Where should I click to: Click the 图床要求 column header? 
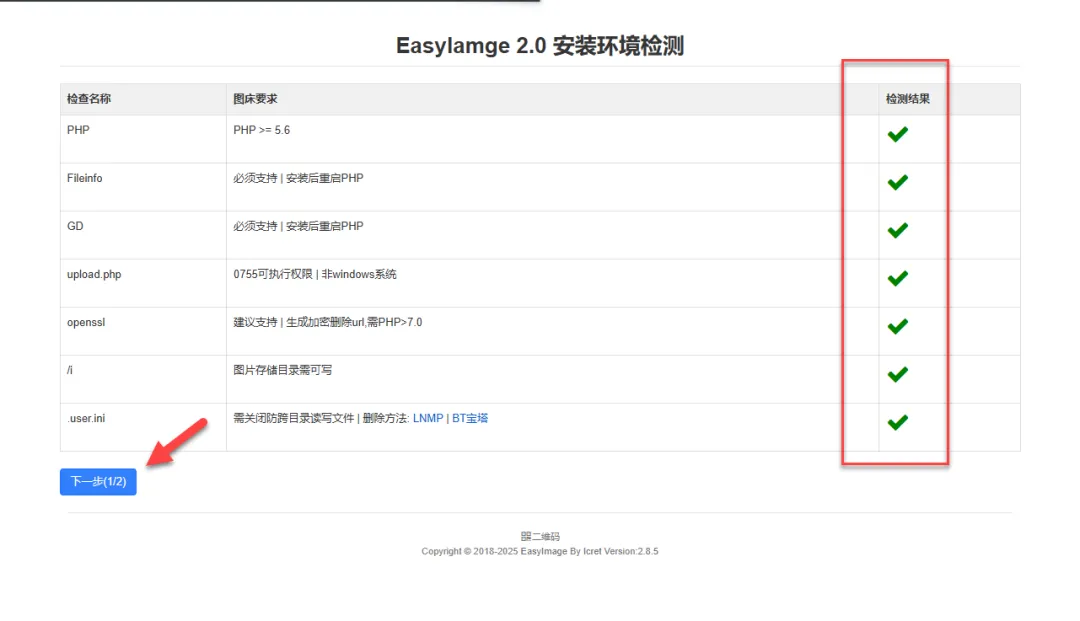(x=255, y=99)
